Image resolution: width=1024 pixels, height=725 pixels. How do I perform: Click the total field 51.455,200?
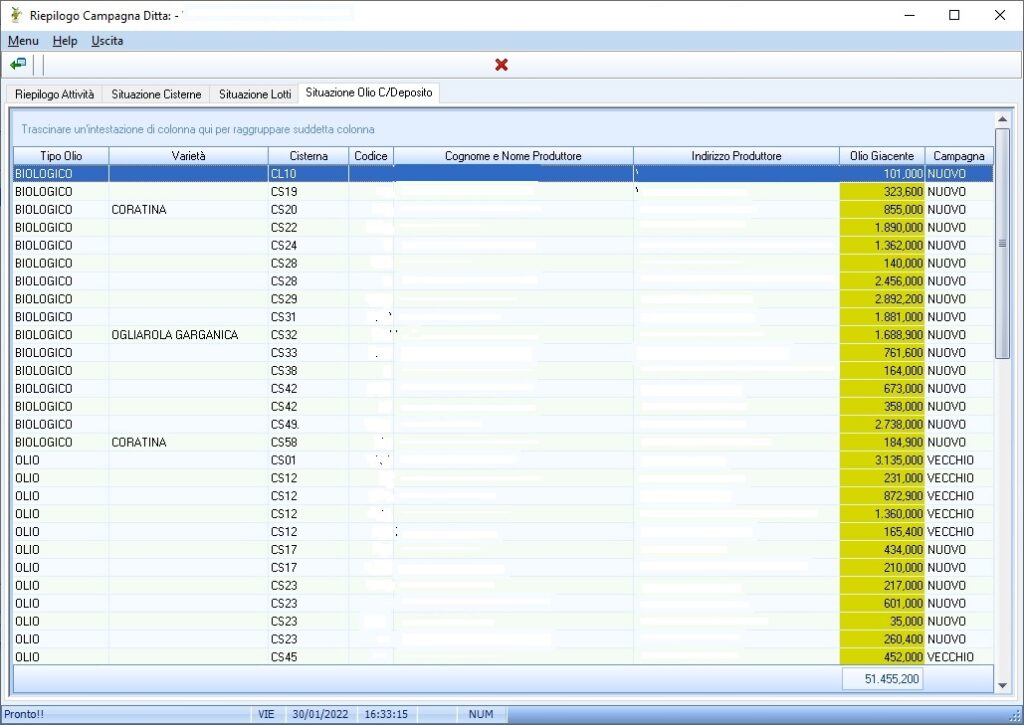882,679
